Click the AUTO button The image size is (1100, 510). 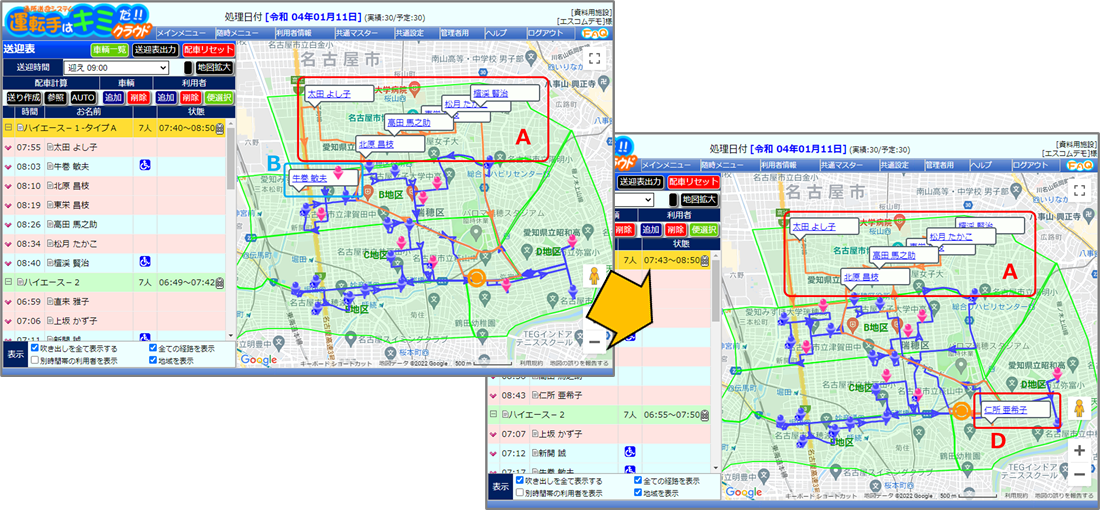[83, 98]
